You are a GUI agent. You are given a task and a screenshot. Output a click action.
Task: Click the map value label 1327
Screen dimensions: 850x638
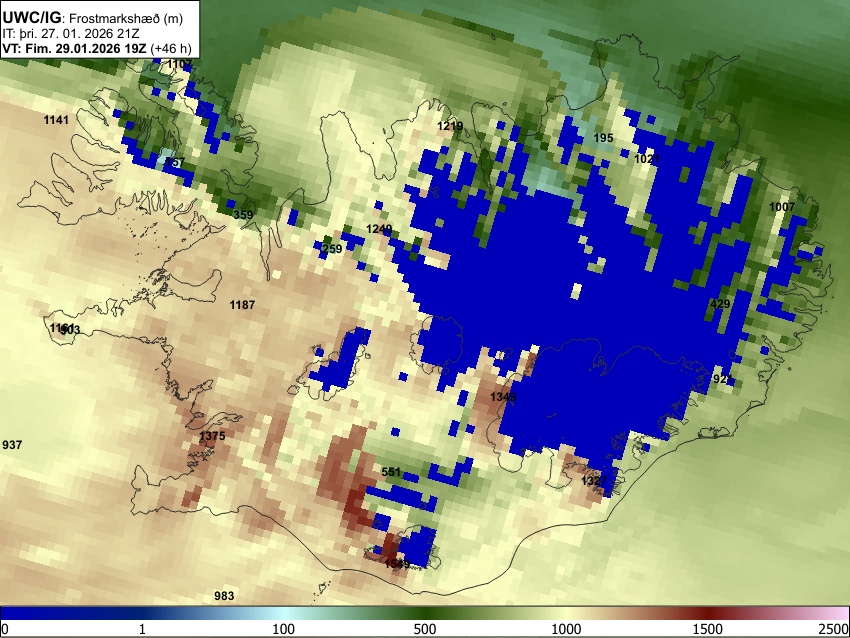594,481
